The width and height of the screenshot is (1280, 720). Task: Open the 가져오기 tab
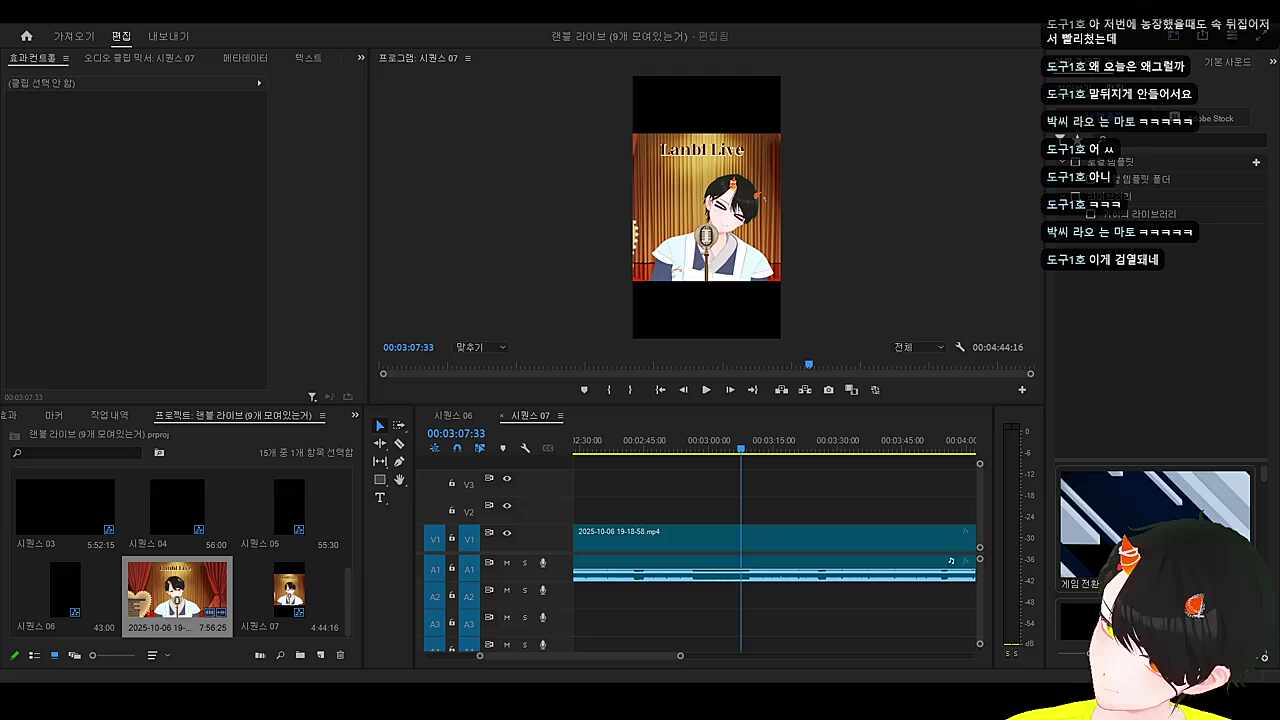coord(74,36)
